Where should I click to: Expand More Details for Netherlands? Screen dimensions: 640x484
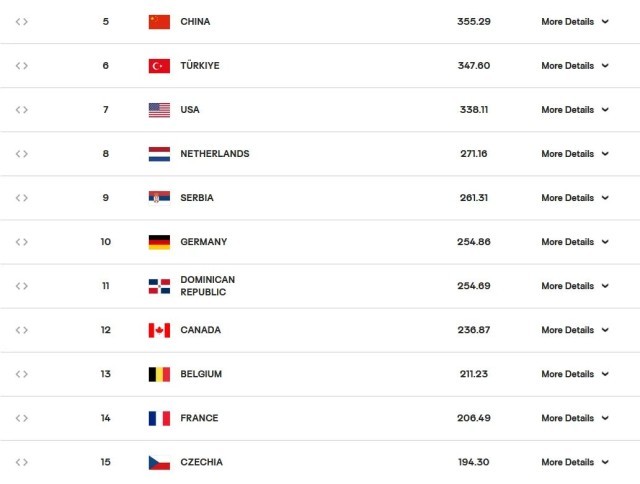574,154
